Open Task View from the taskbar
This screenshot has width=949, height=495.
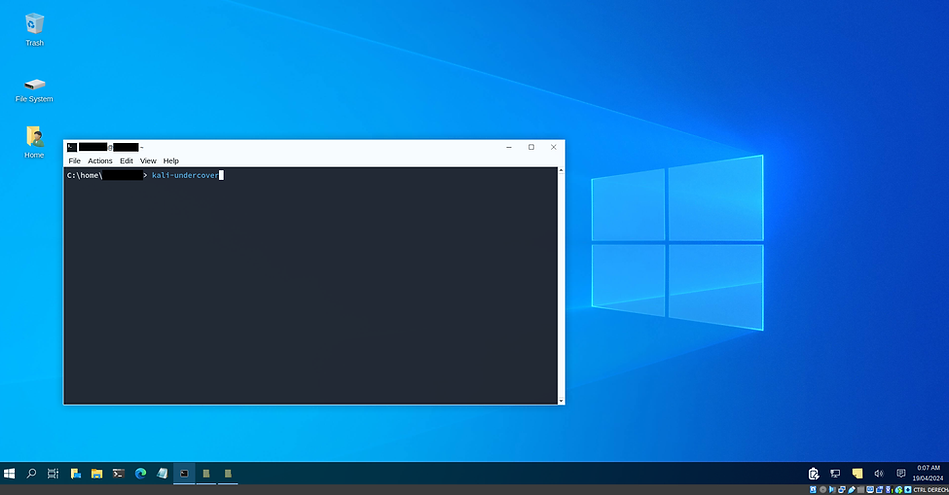tap(53, 473)
